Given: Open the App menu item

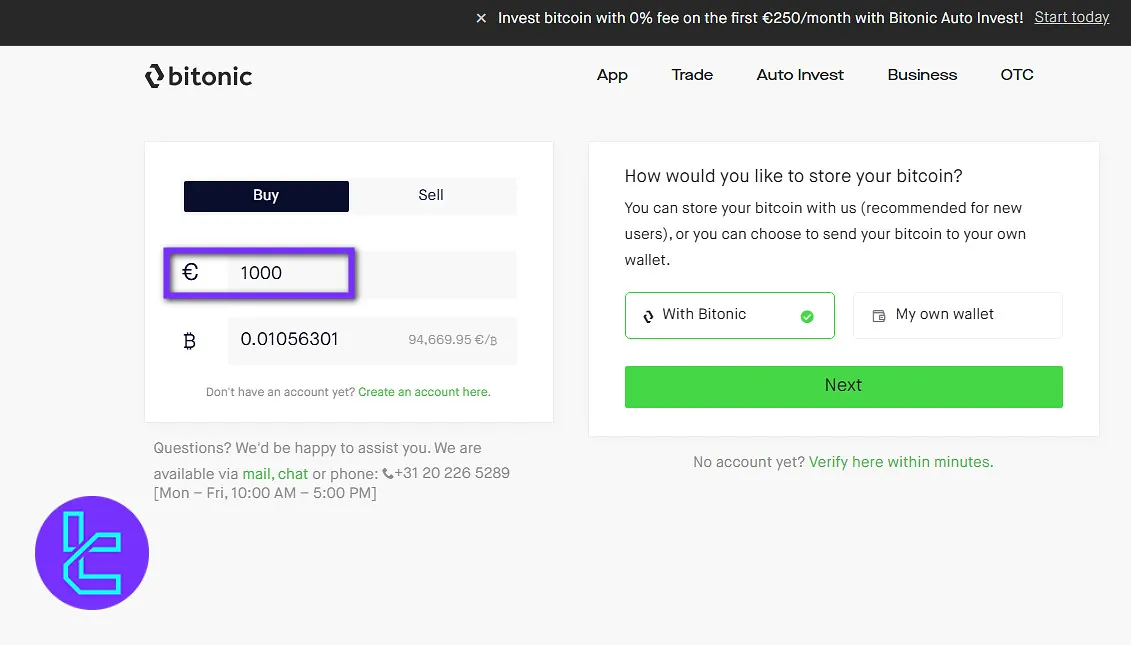Looking at the screenshot, I should click(612, 75).
